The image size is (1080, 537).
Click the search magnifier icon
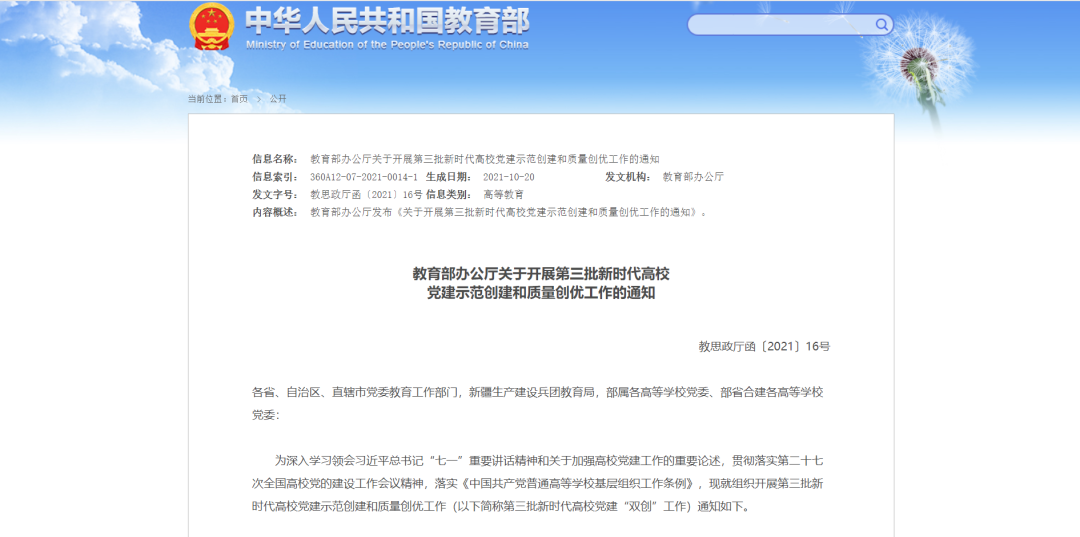coord(882,24)
